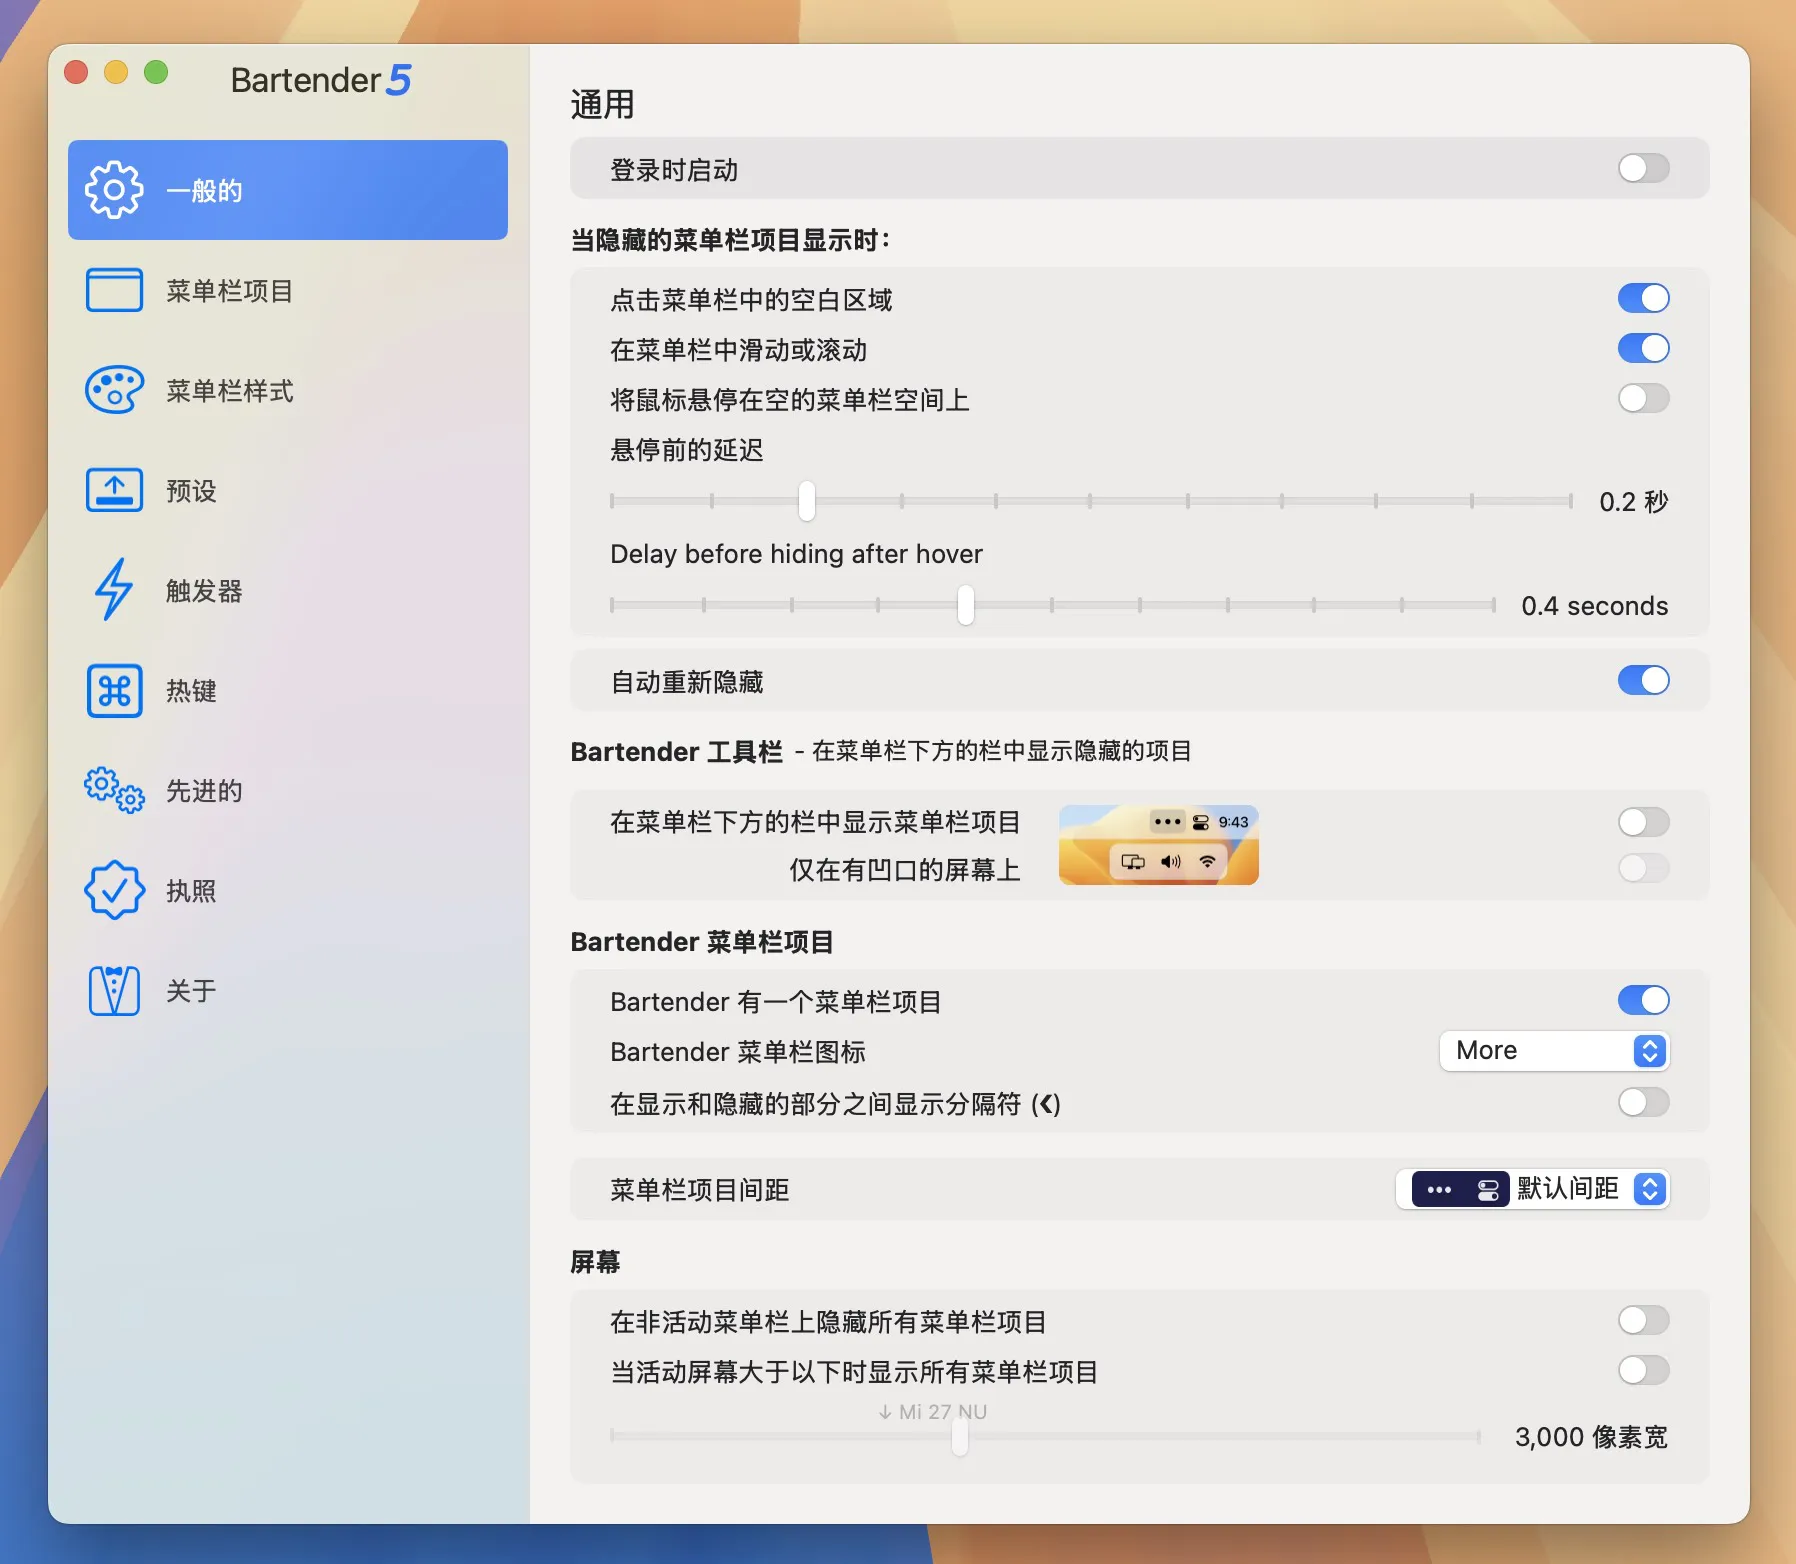This screenshot has height=1564, width=1796.
Task: Enable 在非活动菜单栏上隐藏所有菜单栏项目 switch
Action: click(1643, 1320)
